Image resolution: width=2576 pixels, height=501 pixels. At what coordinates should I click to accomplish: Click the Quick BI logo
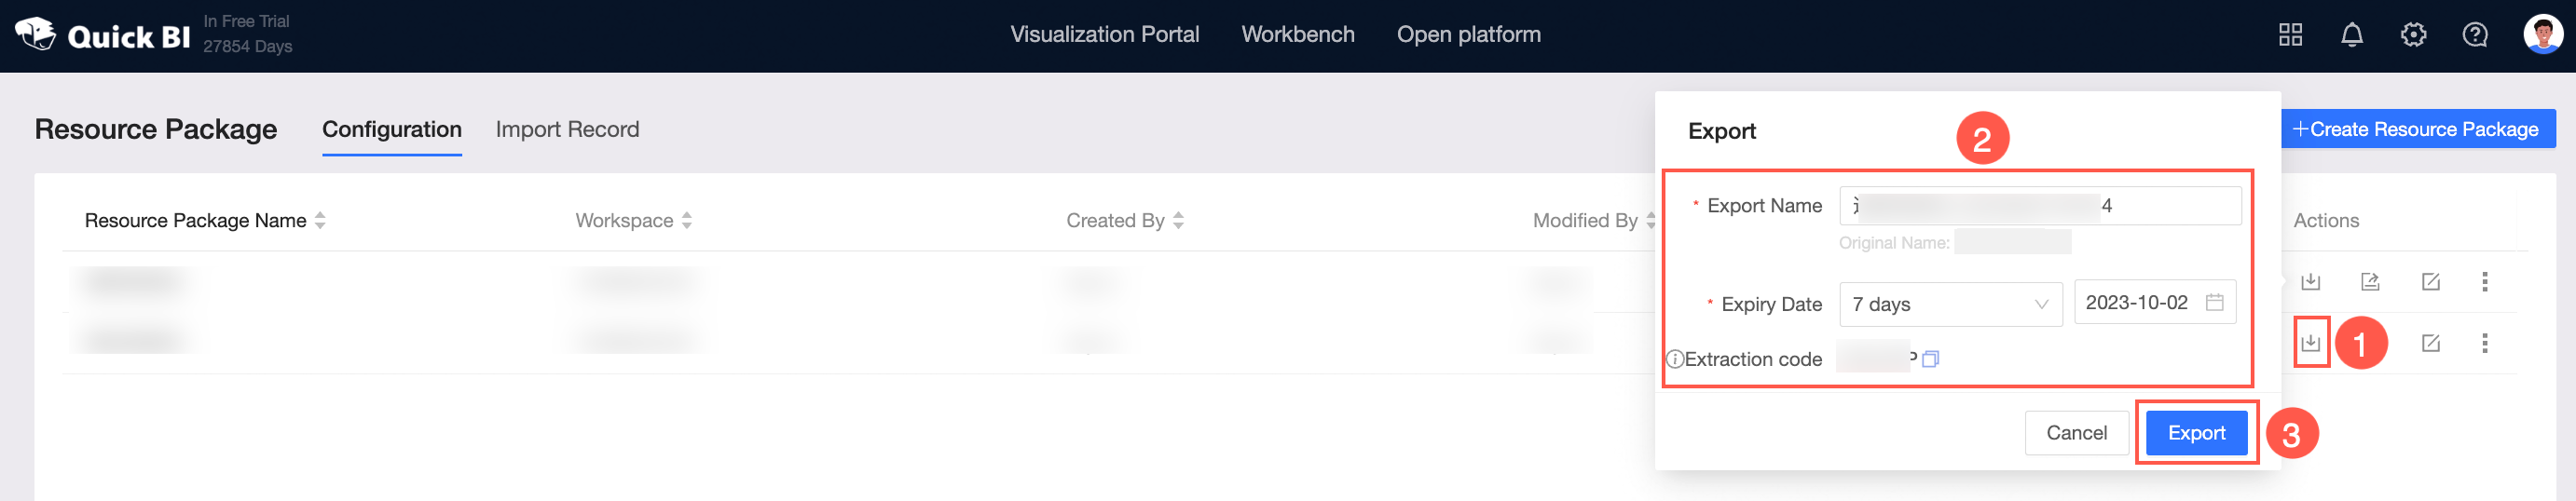coord(102,35)
